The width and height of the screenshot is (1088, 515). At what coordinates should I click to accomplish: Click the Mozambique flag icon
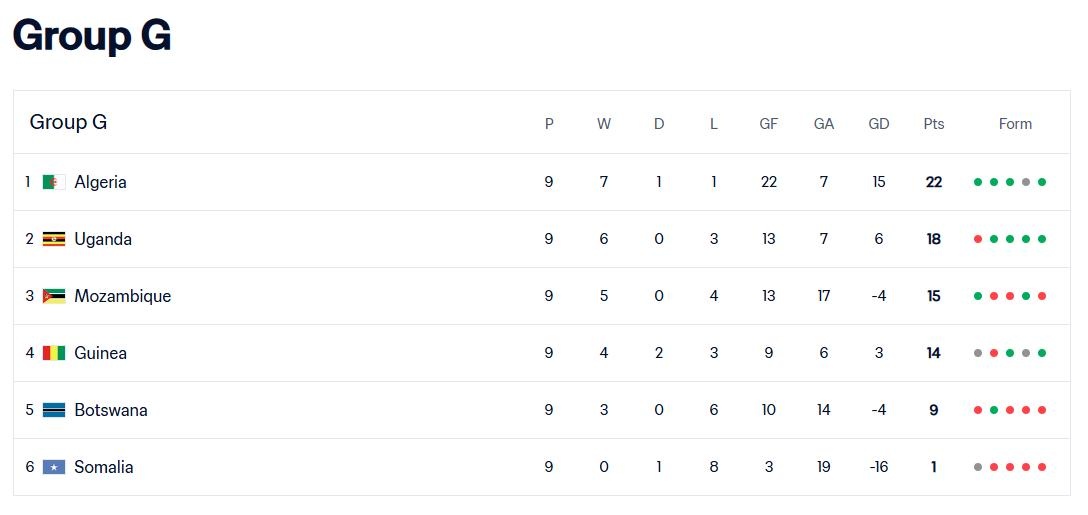[x=54, y=296]
